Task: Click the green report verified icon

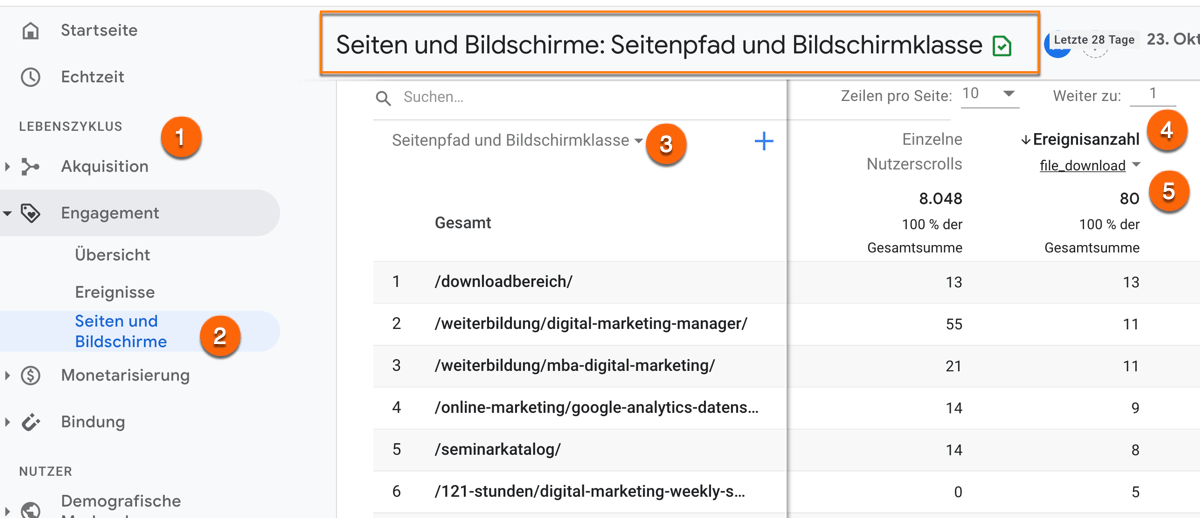Action: [1002, 46]
